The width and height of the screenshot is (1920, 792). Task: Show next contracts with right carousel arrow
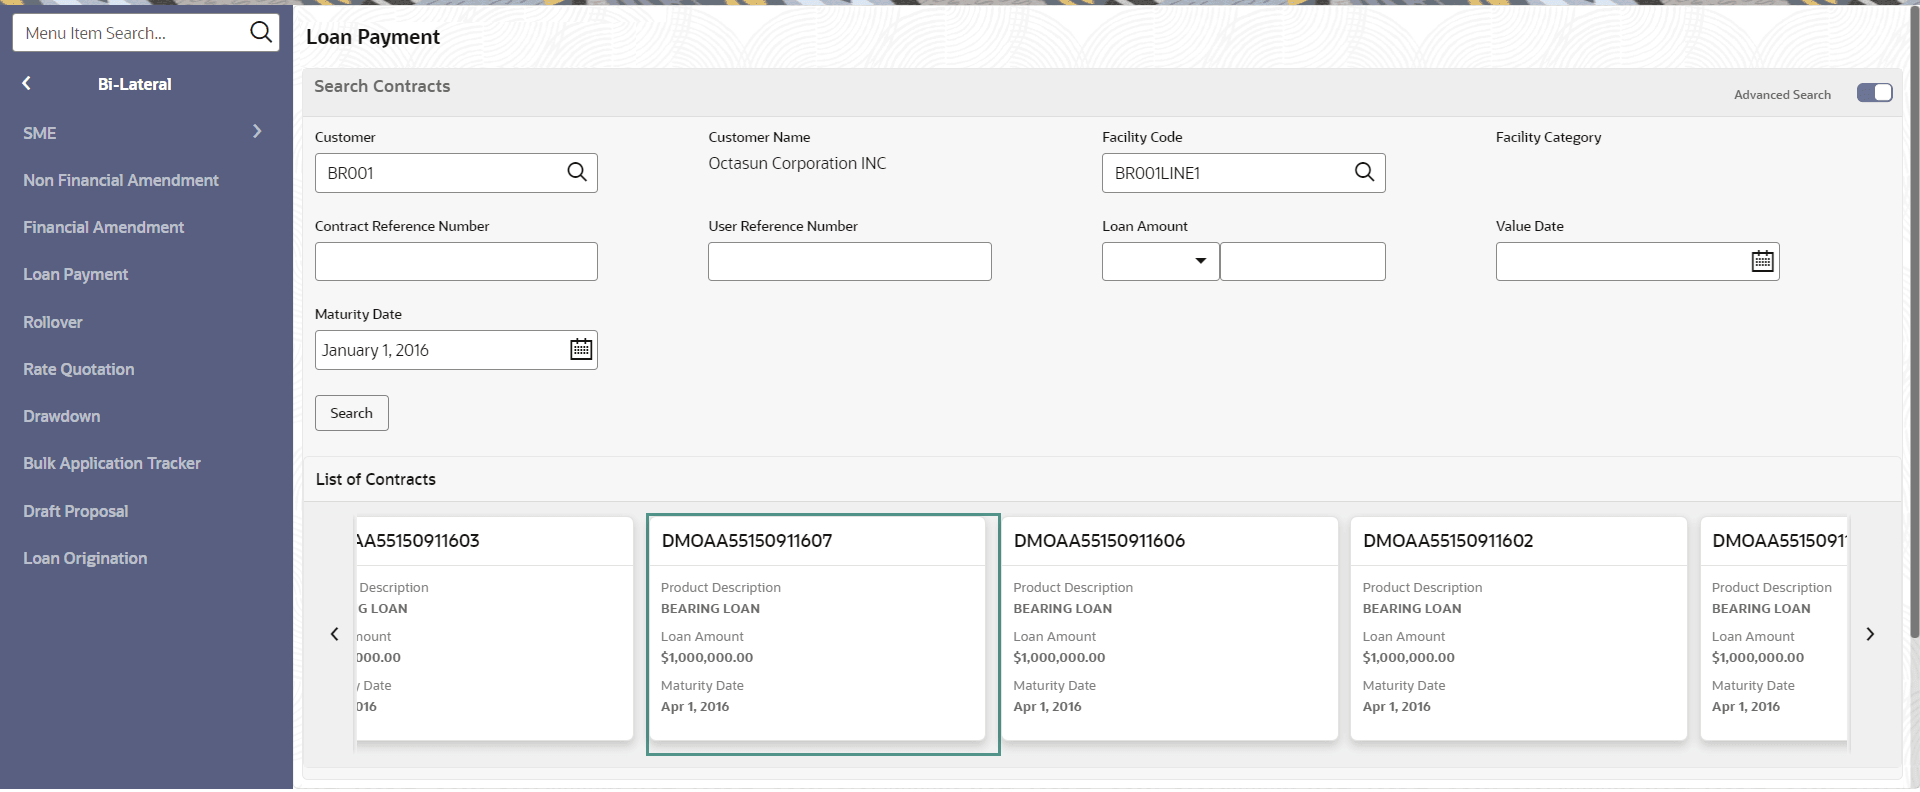point(1870,634)
